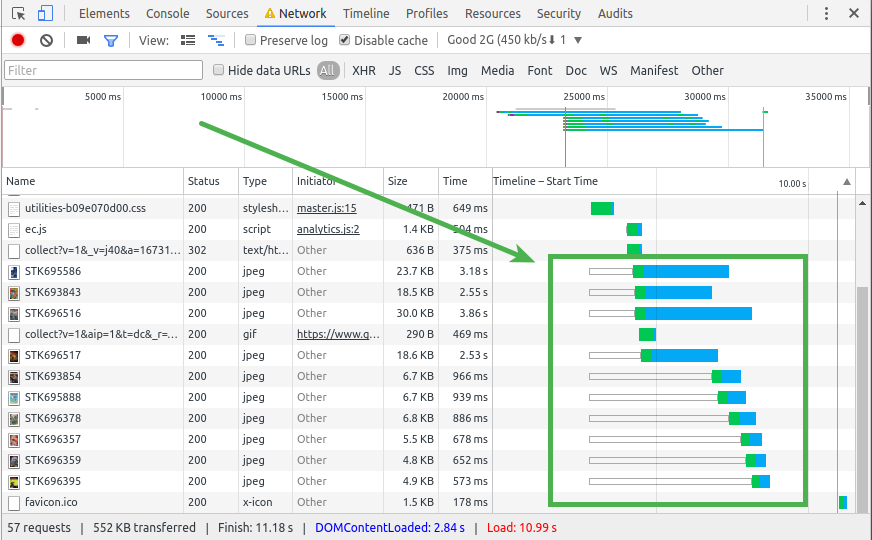Open the master.js:15 initiator link
The width and height of the screenshot is (872, 540).
[326, 208]
